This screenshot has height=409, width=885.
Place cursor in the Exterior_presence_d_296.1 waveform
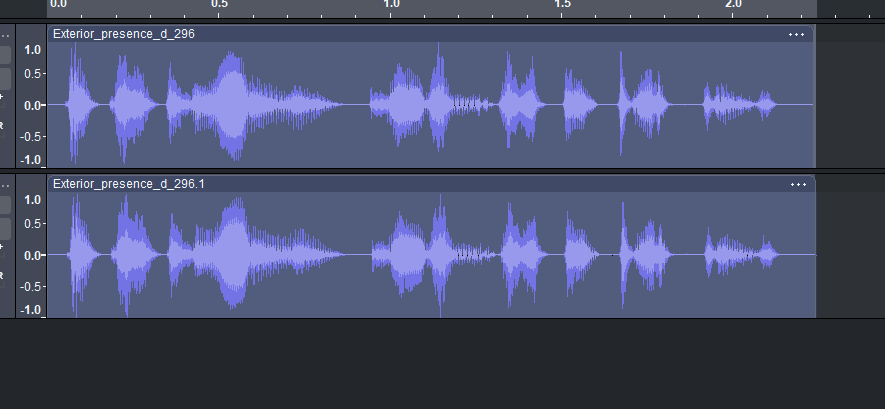pyautogui.click(x=432, y=255)
